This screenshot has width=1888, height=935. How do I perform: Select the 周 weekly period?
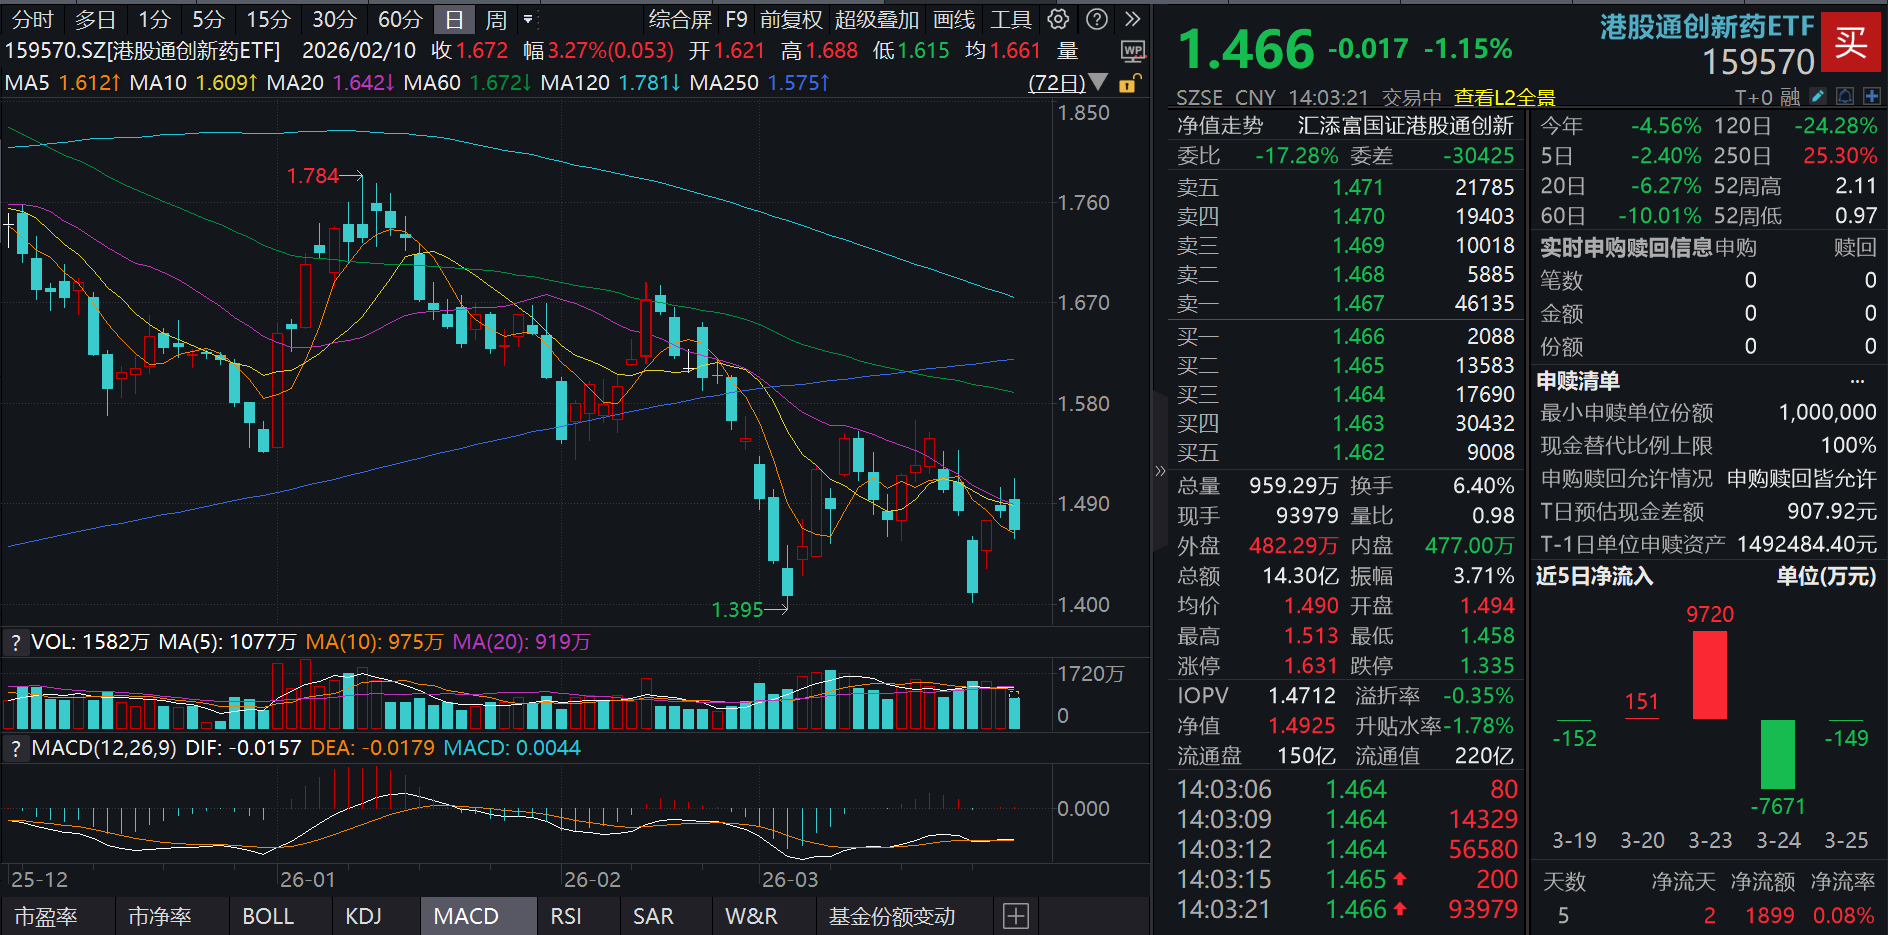click(496, 19)
